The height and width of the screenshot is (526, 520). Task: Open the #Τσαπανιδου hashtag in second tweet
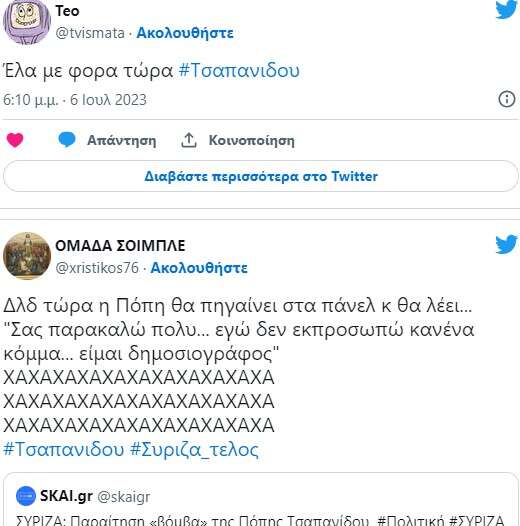click(64, 450)
